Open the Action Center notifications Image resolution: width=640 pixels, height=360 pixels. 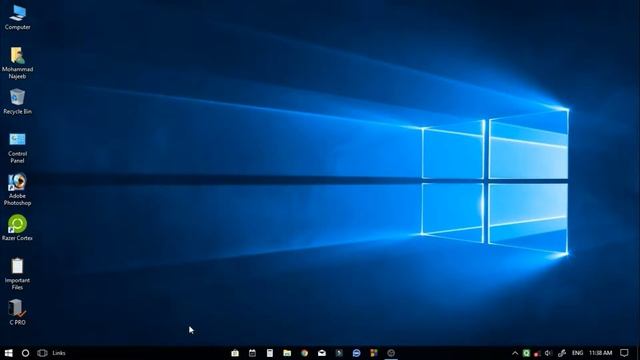tap(624, 353)
